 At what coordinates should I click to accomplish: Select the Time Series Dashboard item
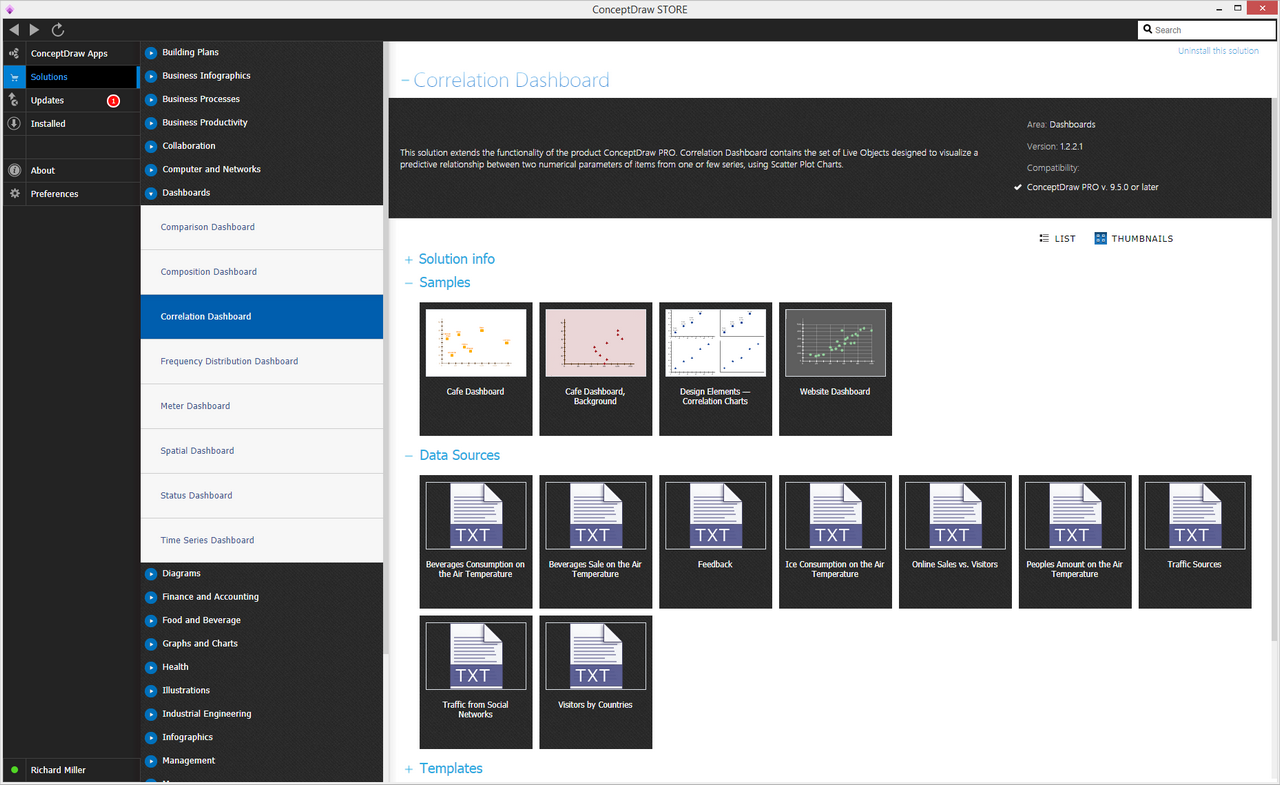tap(262, 540)
